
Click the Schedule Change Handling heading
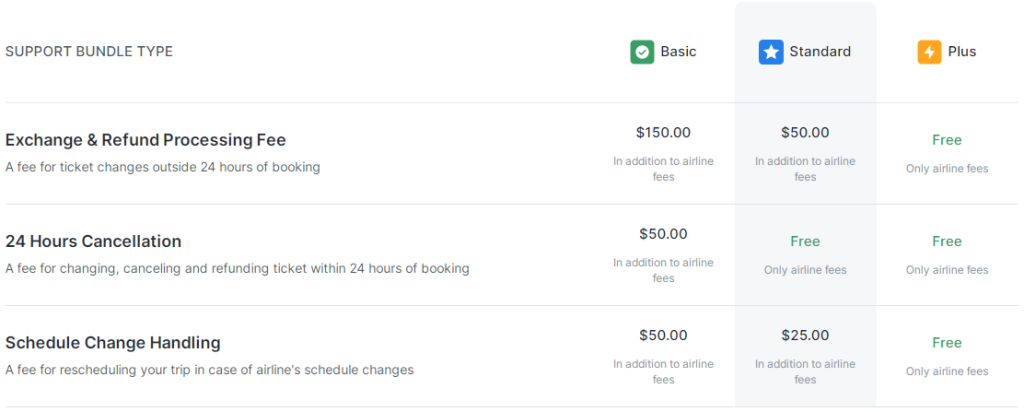[x=112, y=343]
